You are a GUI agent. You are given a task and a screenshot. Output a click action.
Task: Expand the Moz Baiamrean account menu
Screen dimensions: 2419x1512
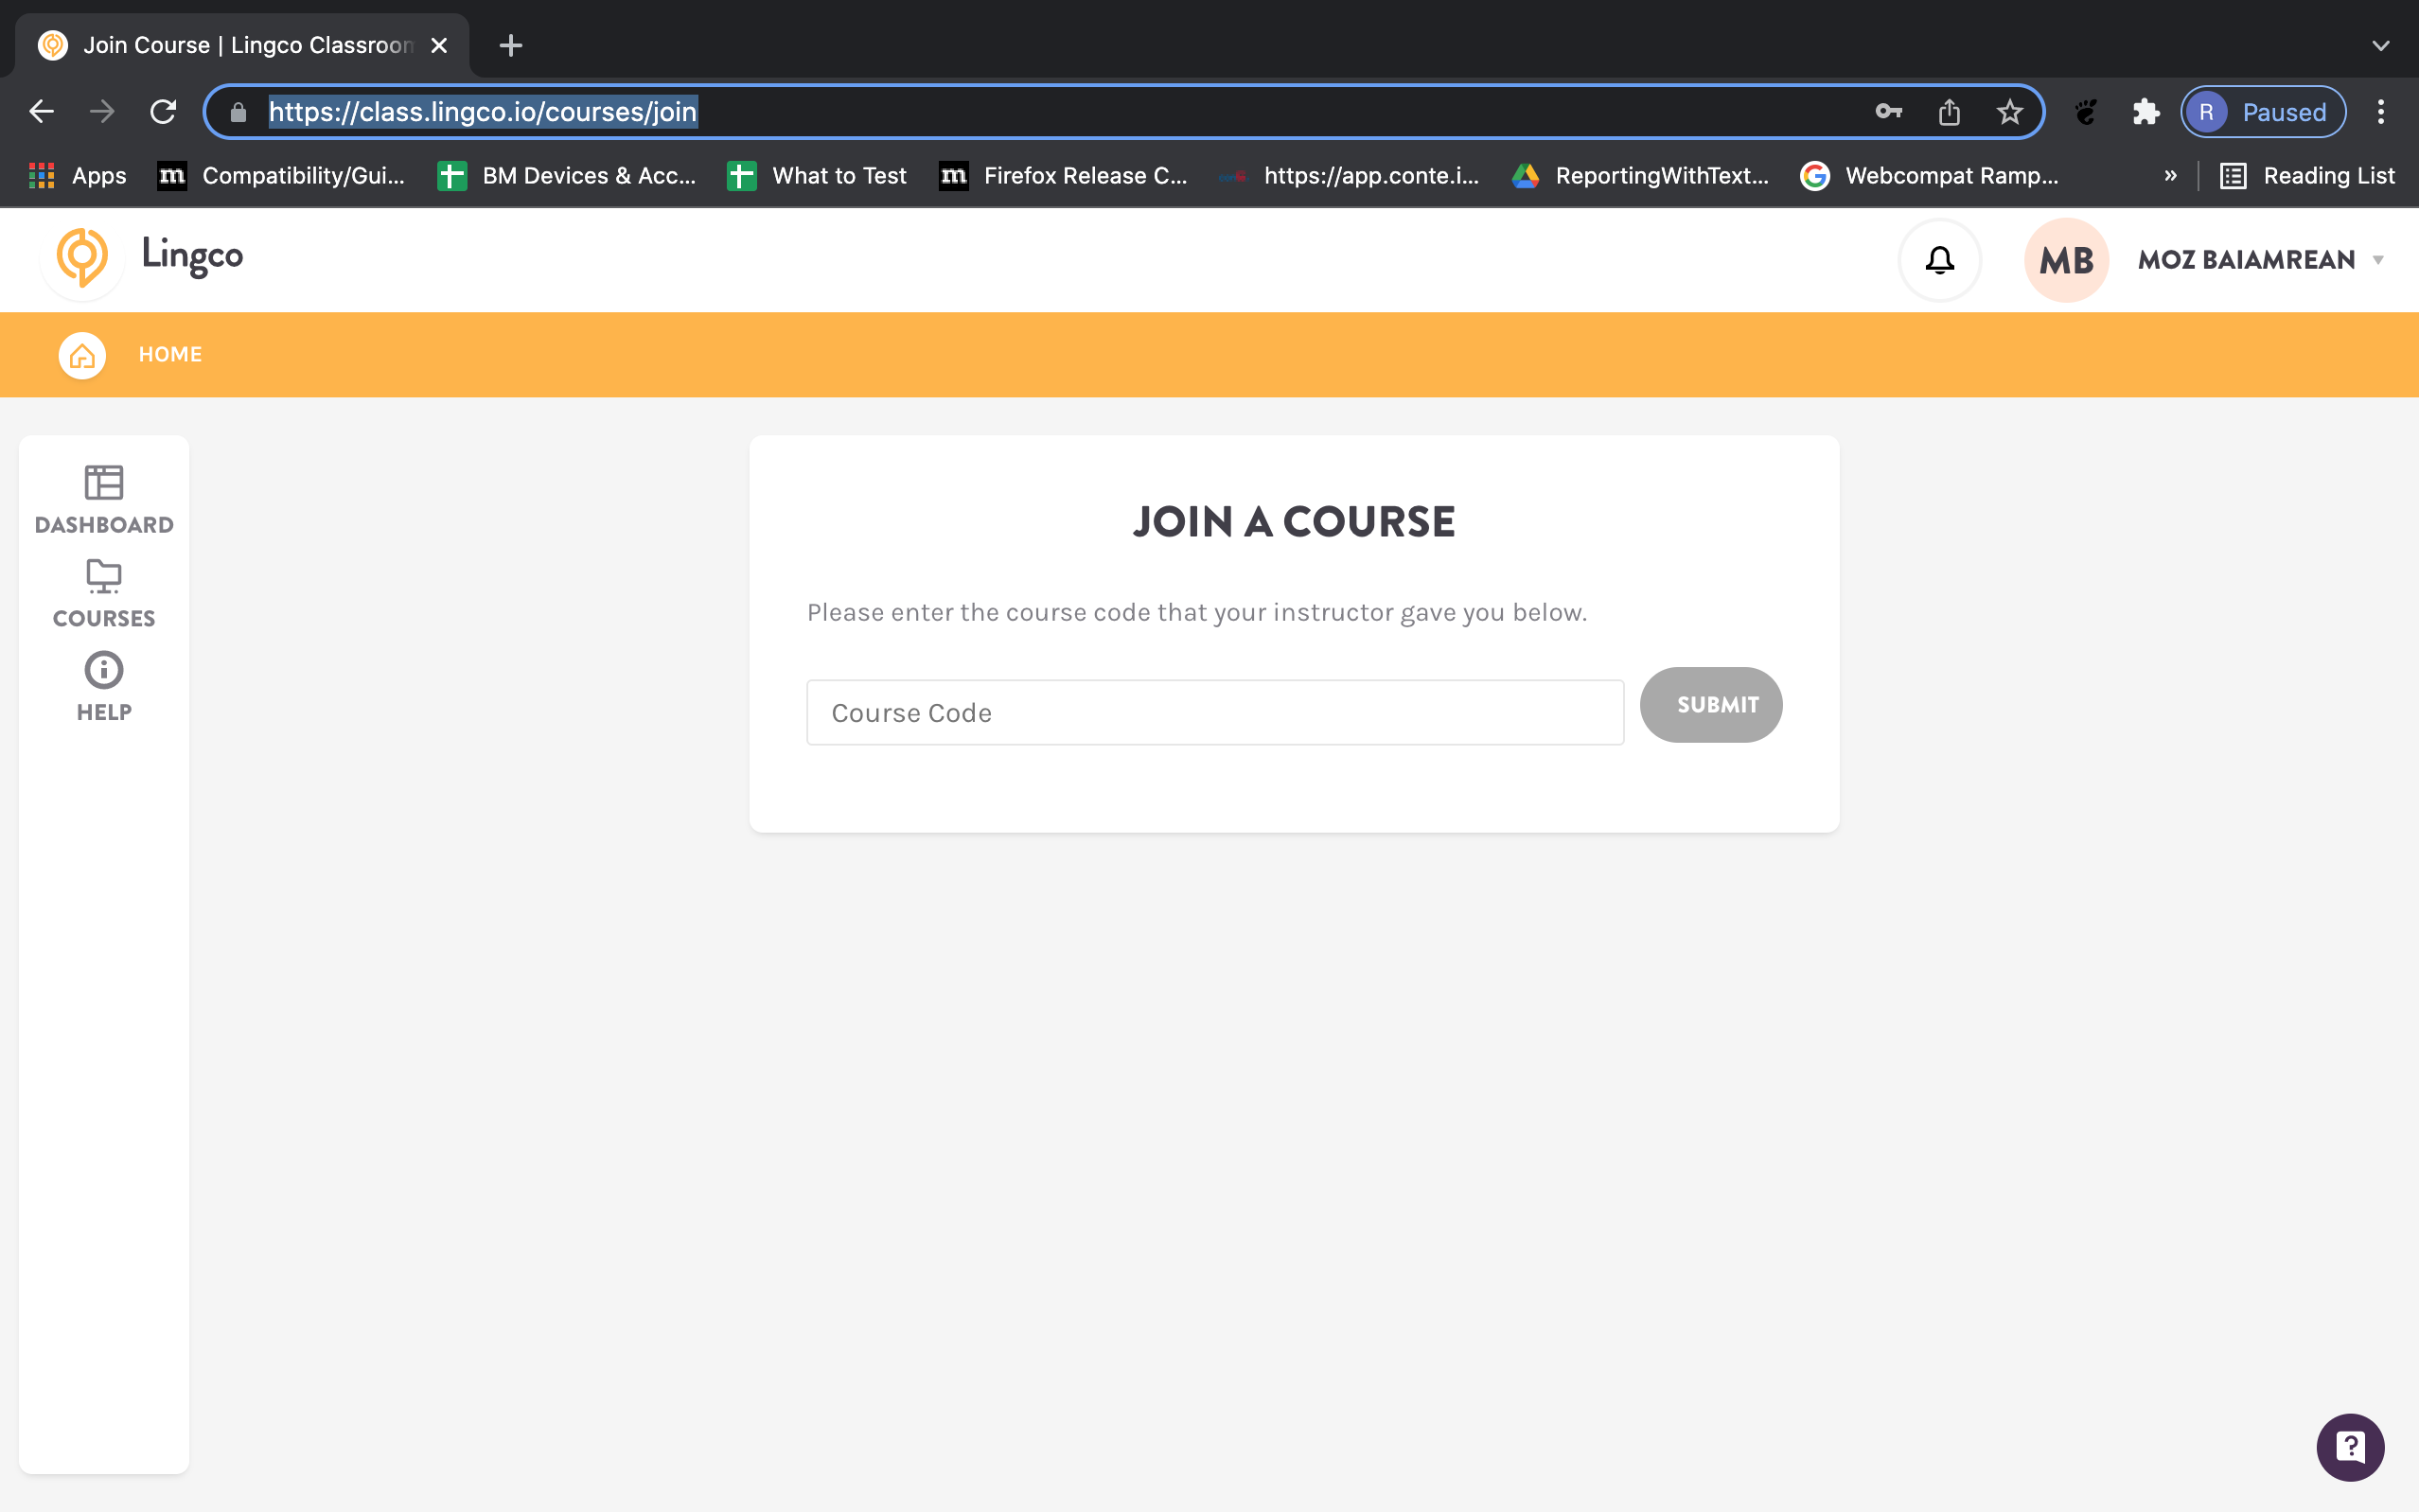tap(2262, 259)
